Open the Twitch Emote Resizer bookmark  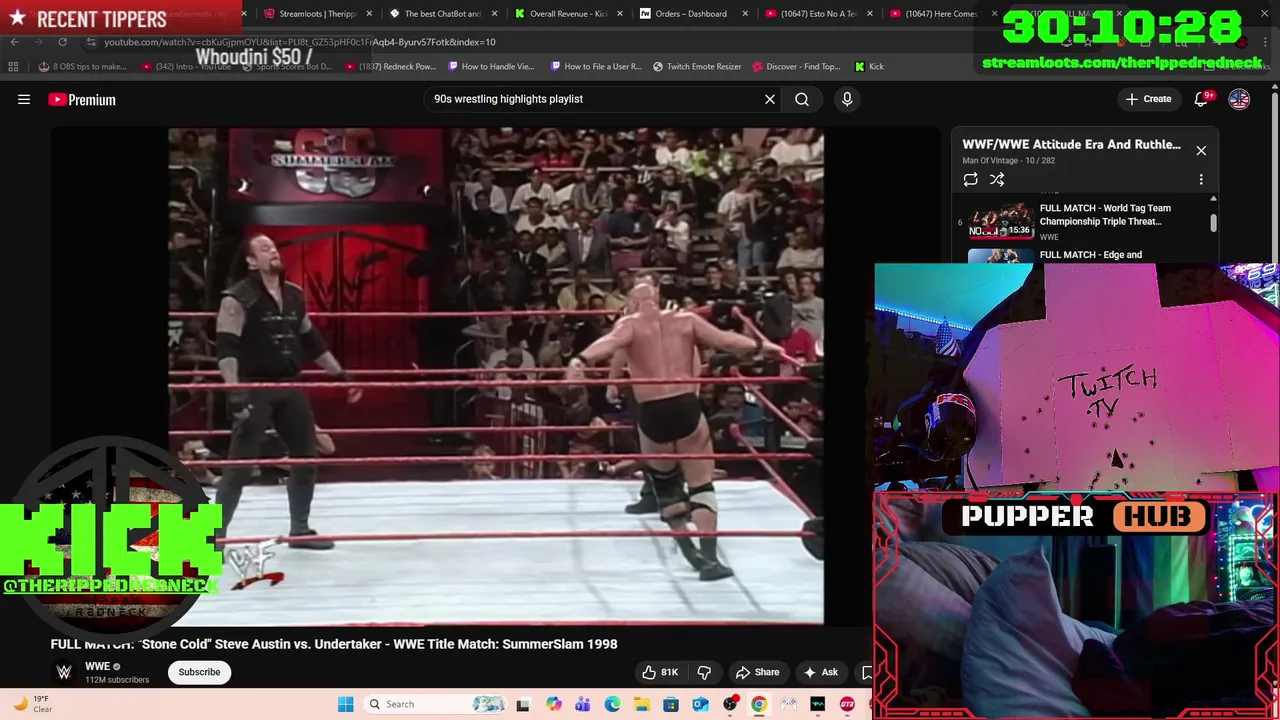pyautogui.click(x=697, y=66)
